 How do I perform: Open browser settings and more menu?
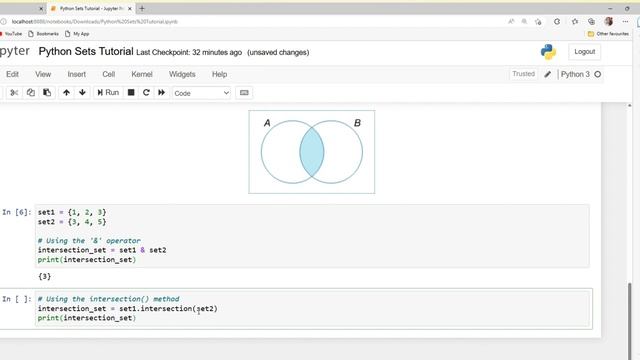tap(625, 22)
